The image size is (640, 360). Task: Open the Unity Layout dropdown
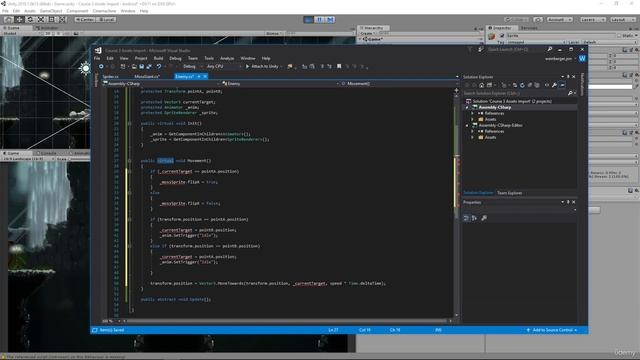622,19
